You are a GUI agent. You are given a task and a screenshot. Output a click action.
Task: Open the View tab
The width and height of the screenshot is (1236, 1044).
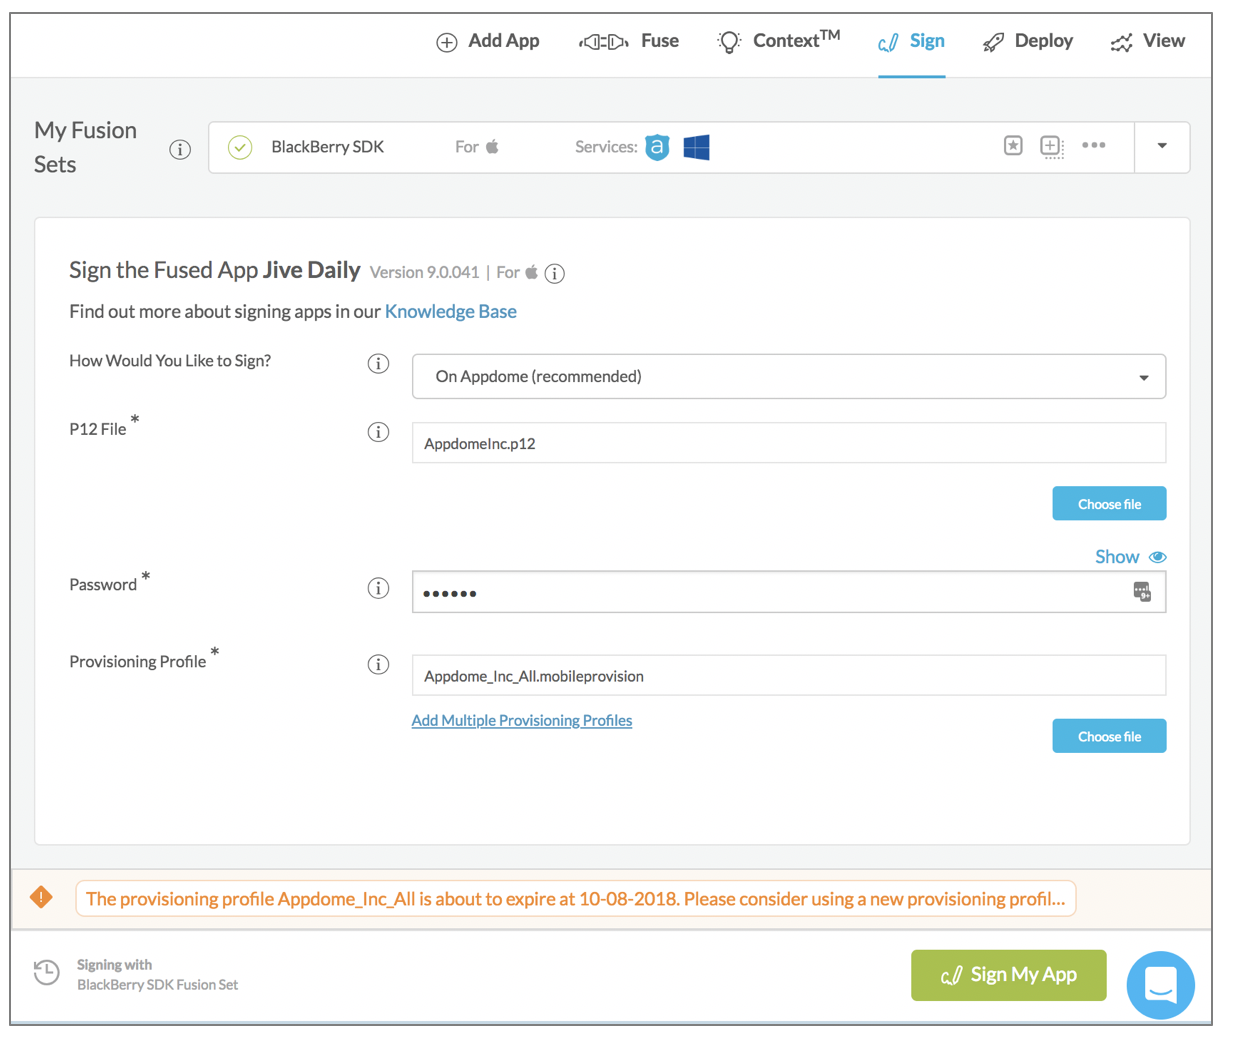point(1148,41)
